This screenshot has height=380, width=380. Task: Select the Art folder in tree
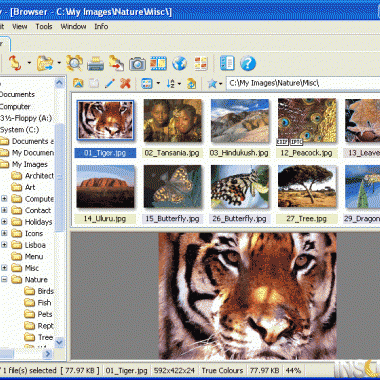(23, 187)
